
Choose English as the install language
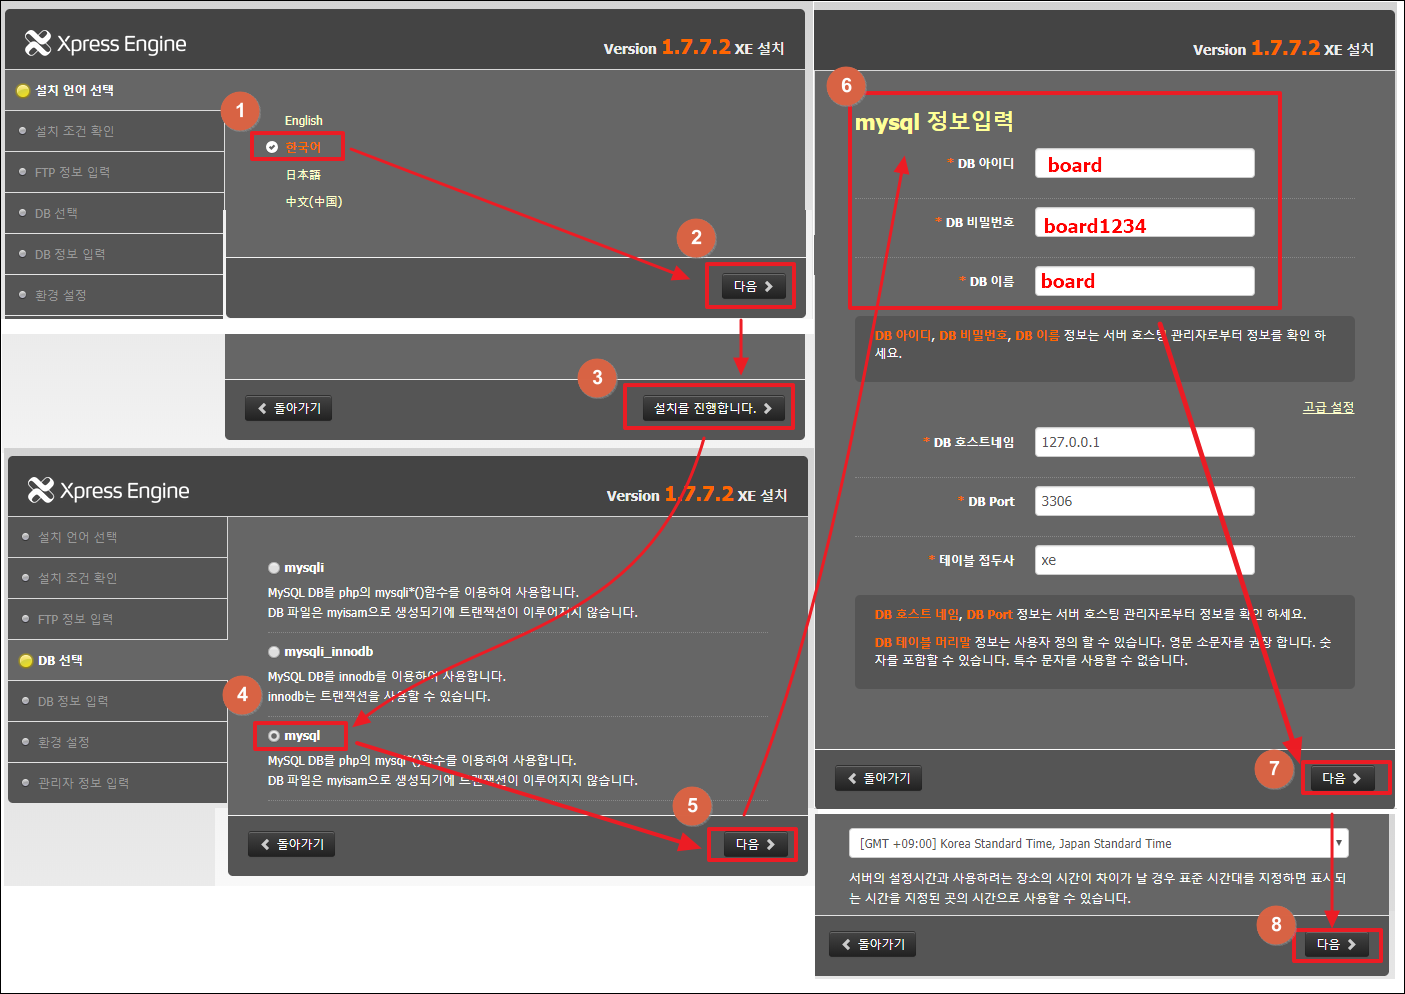point(303,121)
